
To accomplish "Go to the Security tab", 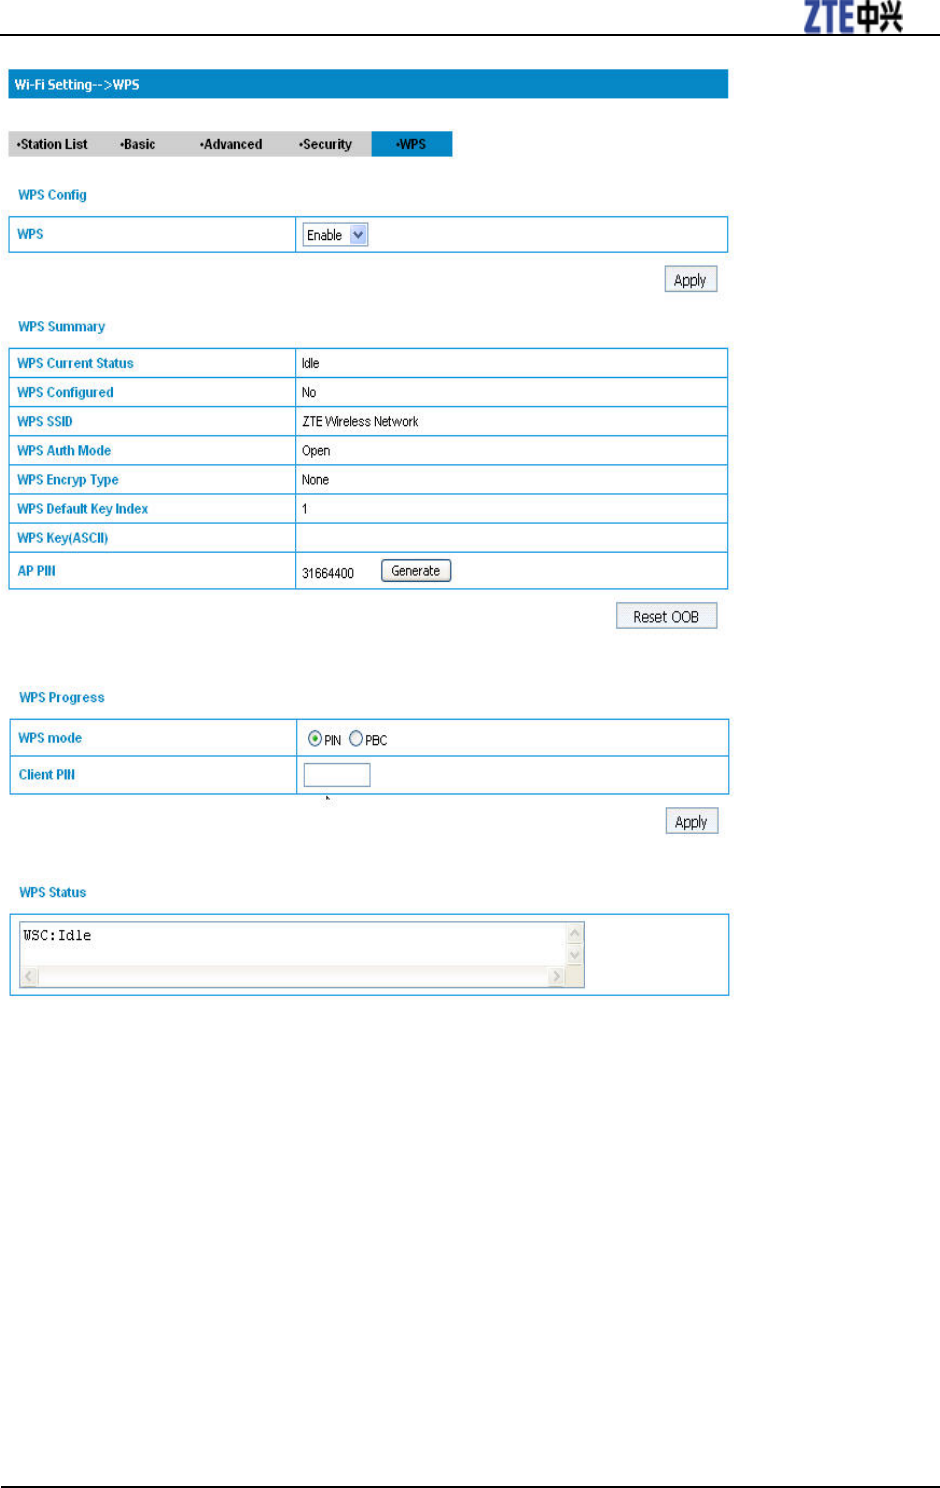I will tap(326, 144).
